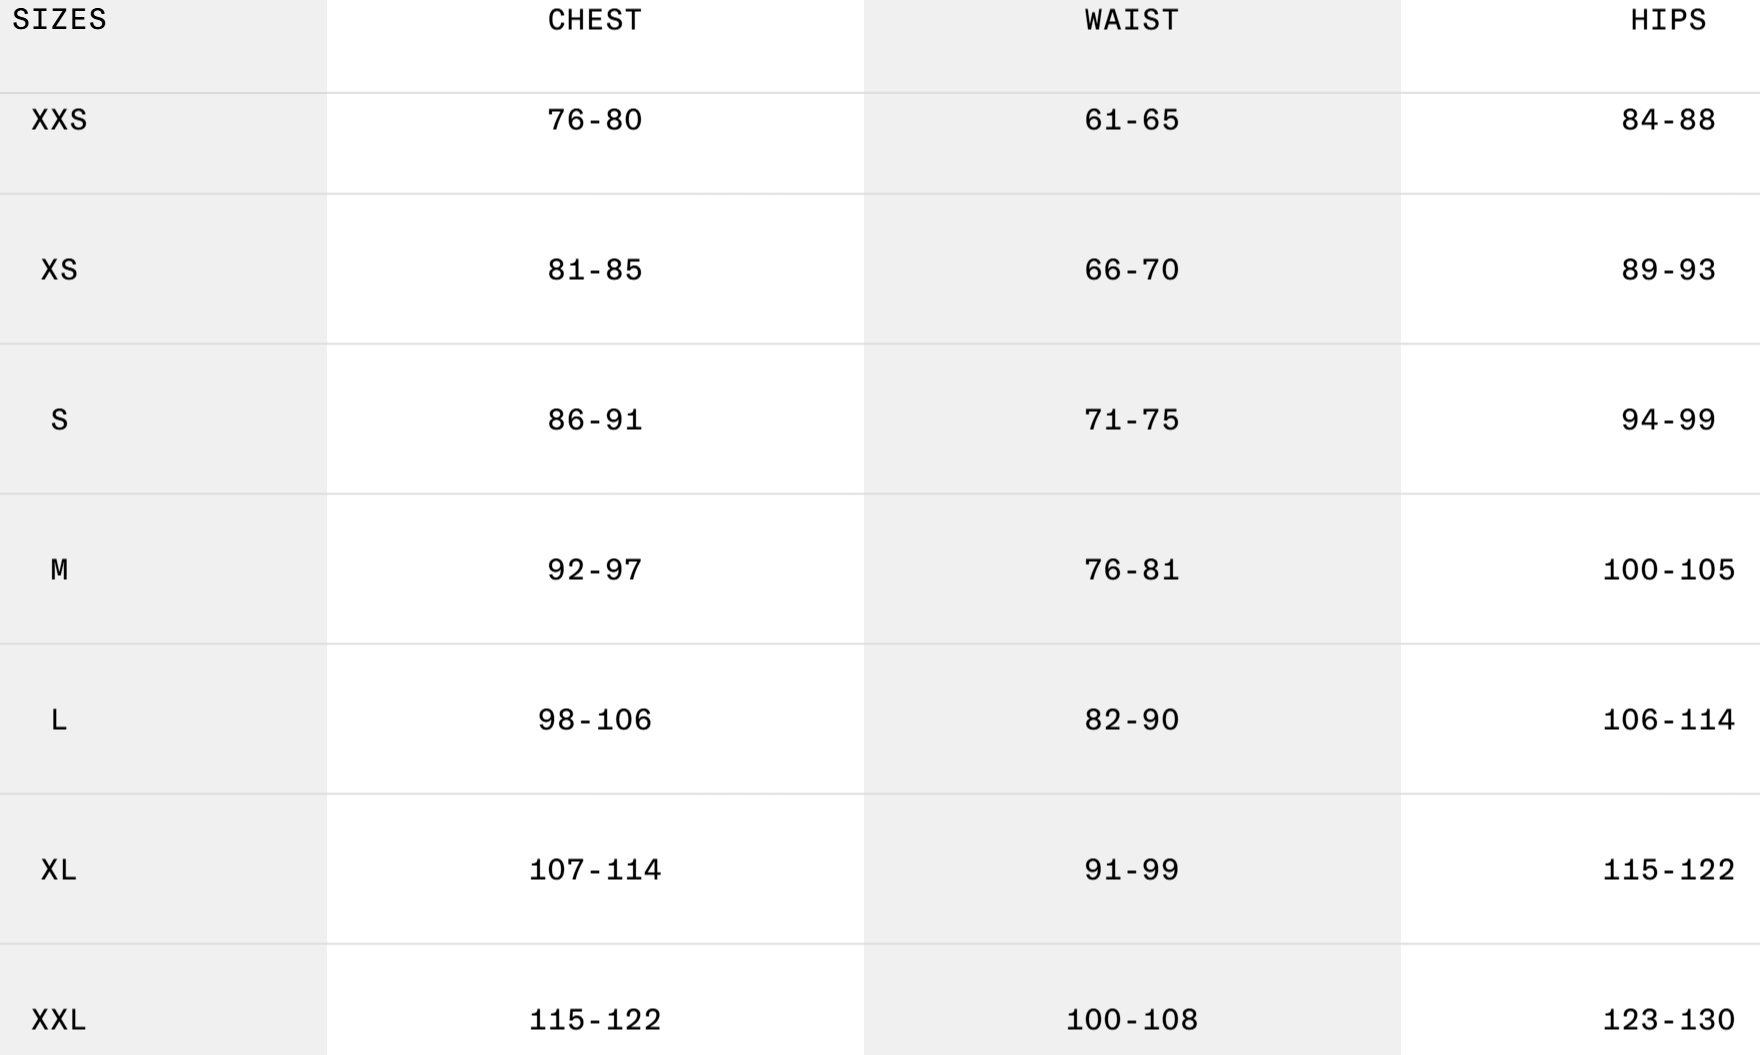Click the S size label

pos(59,420)
